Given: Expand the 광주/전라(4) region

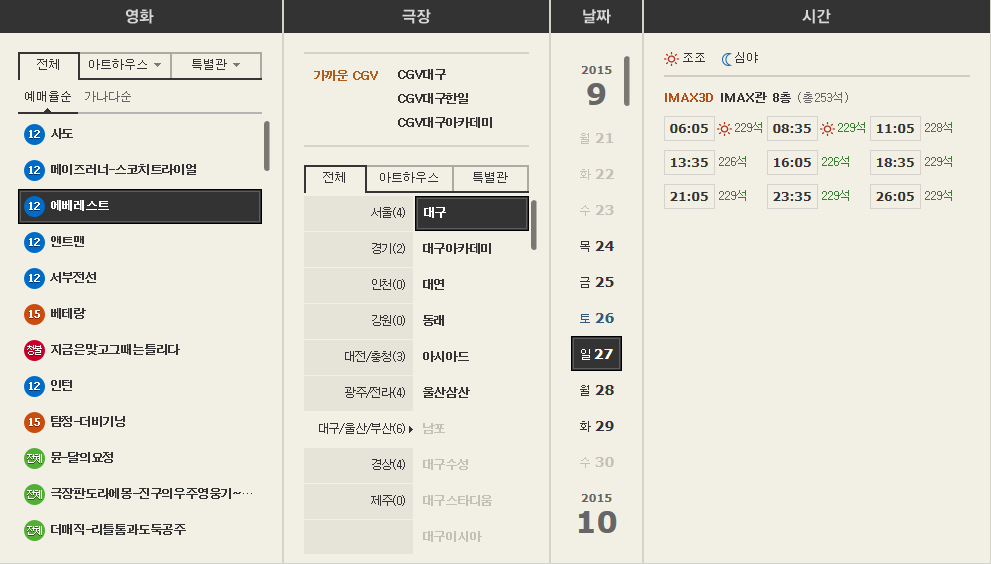Looking at the screenshot, I should [358, 393].
